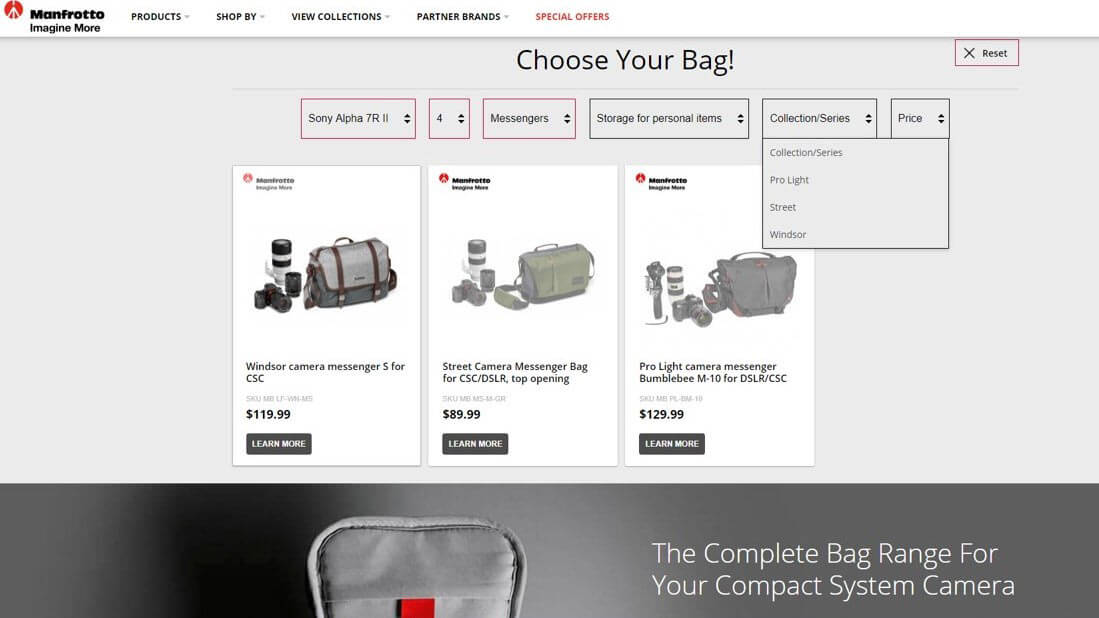Click the Manfrotto logo in header

(54, 18)
